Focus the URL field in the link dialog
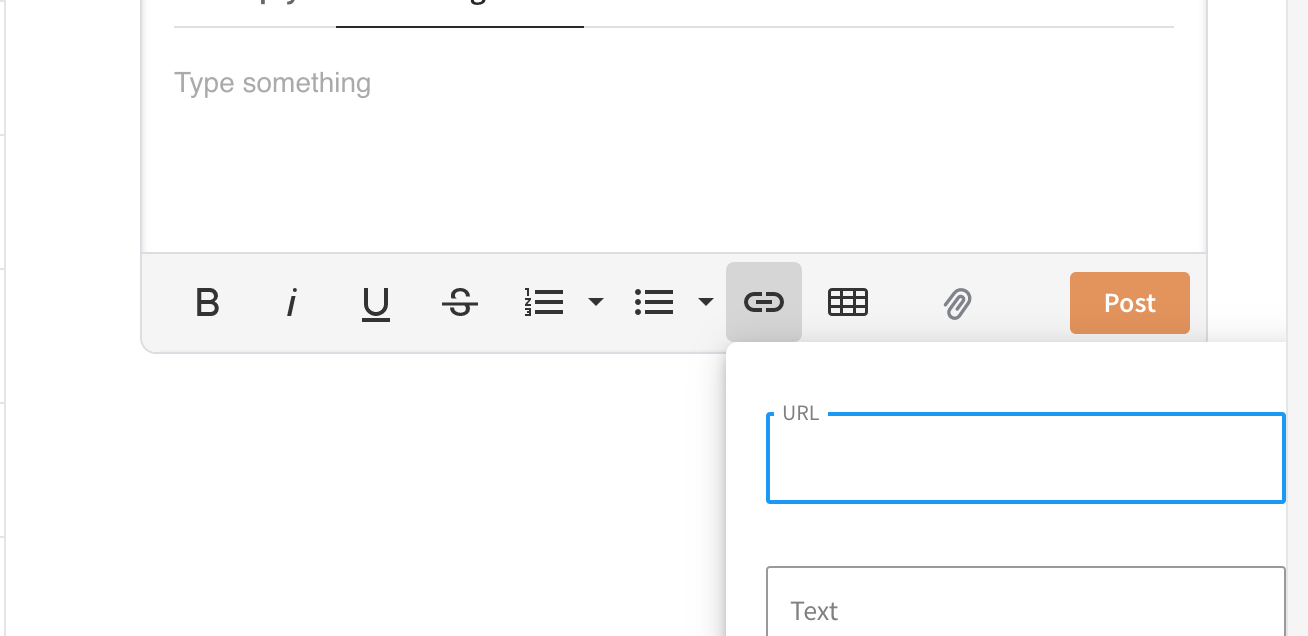The height and width of the screenshot is (636, 1308). (1025, 458)
